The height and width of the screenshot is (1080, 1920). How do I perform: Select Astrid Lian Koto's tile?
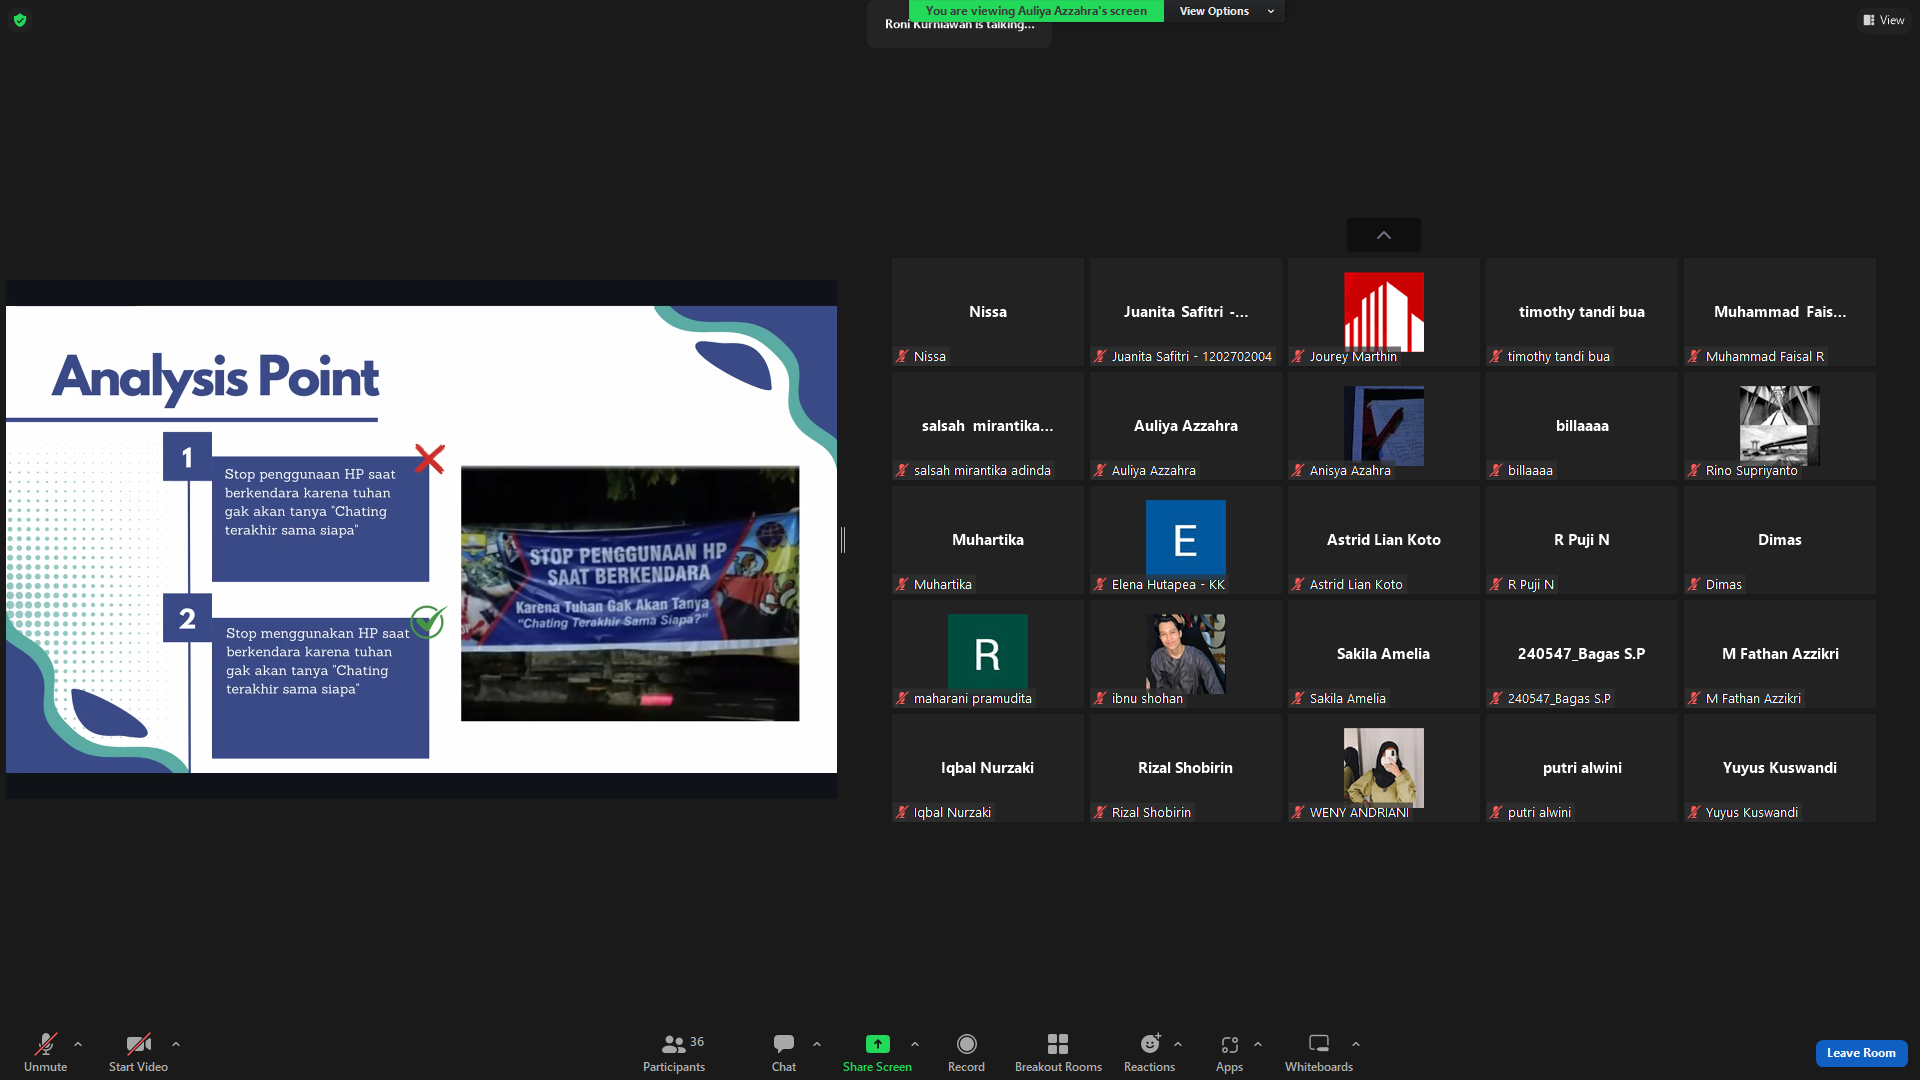pyautogui.click(x=1384, y=540)
